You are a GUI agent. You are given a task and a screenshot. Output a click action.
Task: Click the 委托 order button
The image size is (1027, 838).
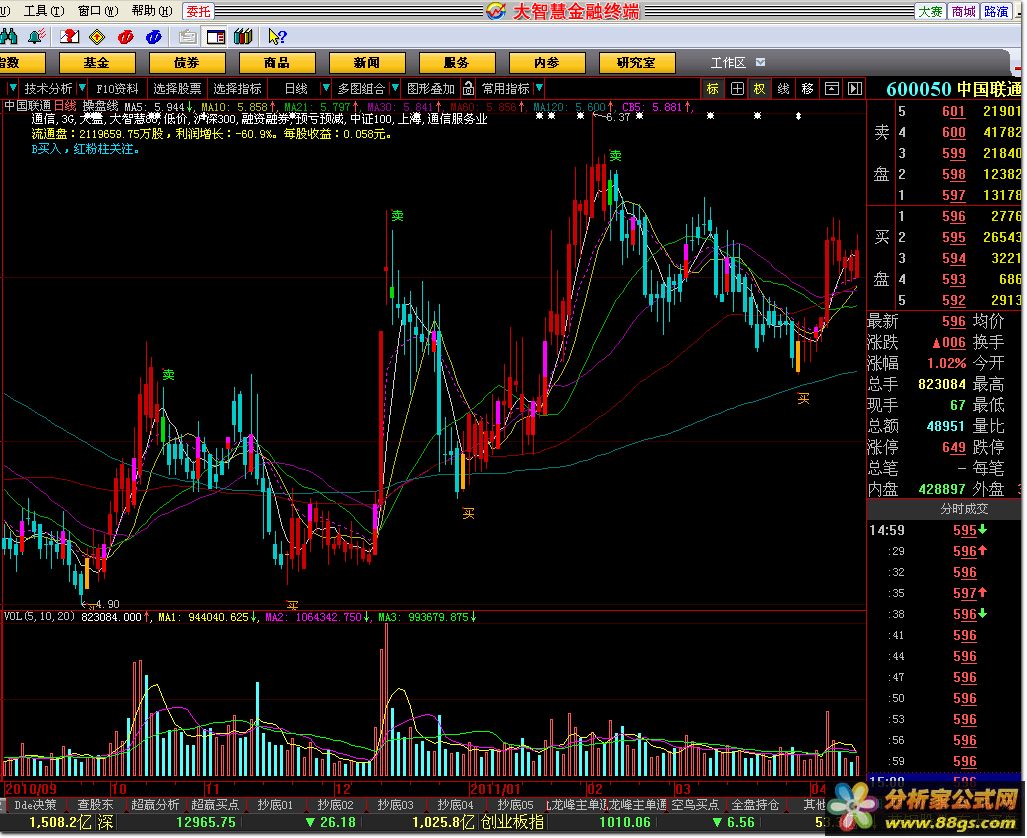point(198,11)
